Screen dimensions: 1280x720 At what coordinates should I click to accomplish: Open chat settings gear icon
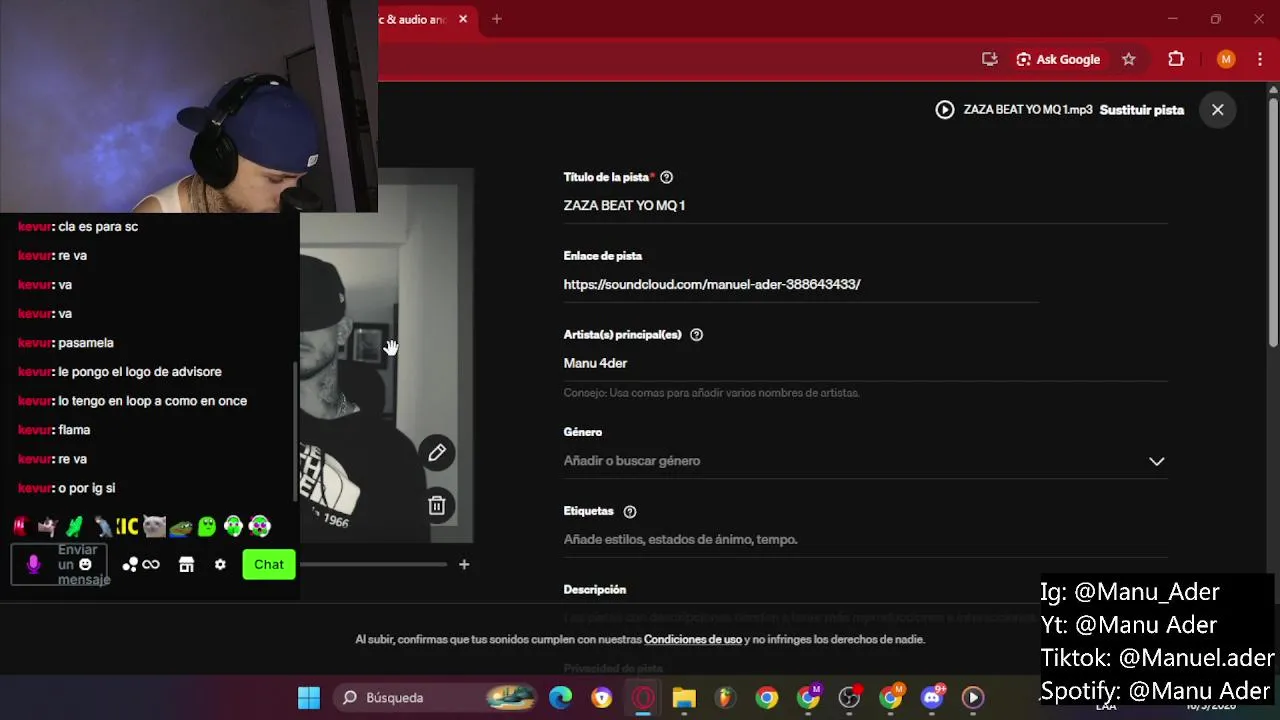[x=220, y=565]
